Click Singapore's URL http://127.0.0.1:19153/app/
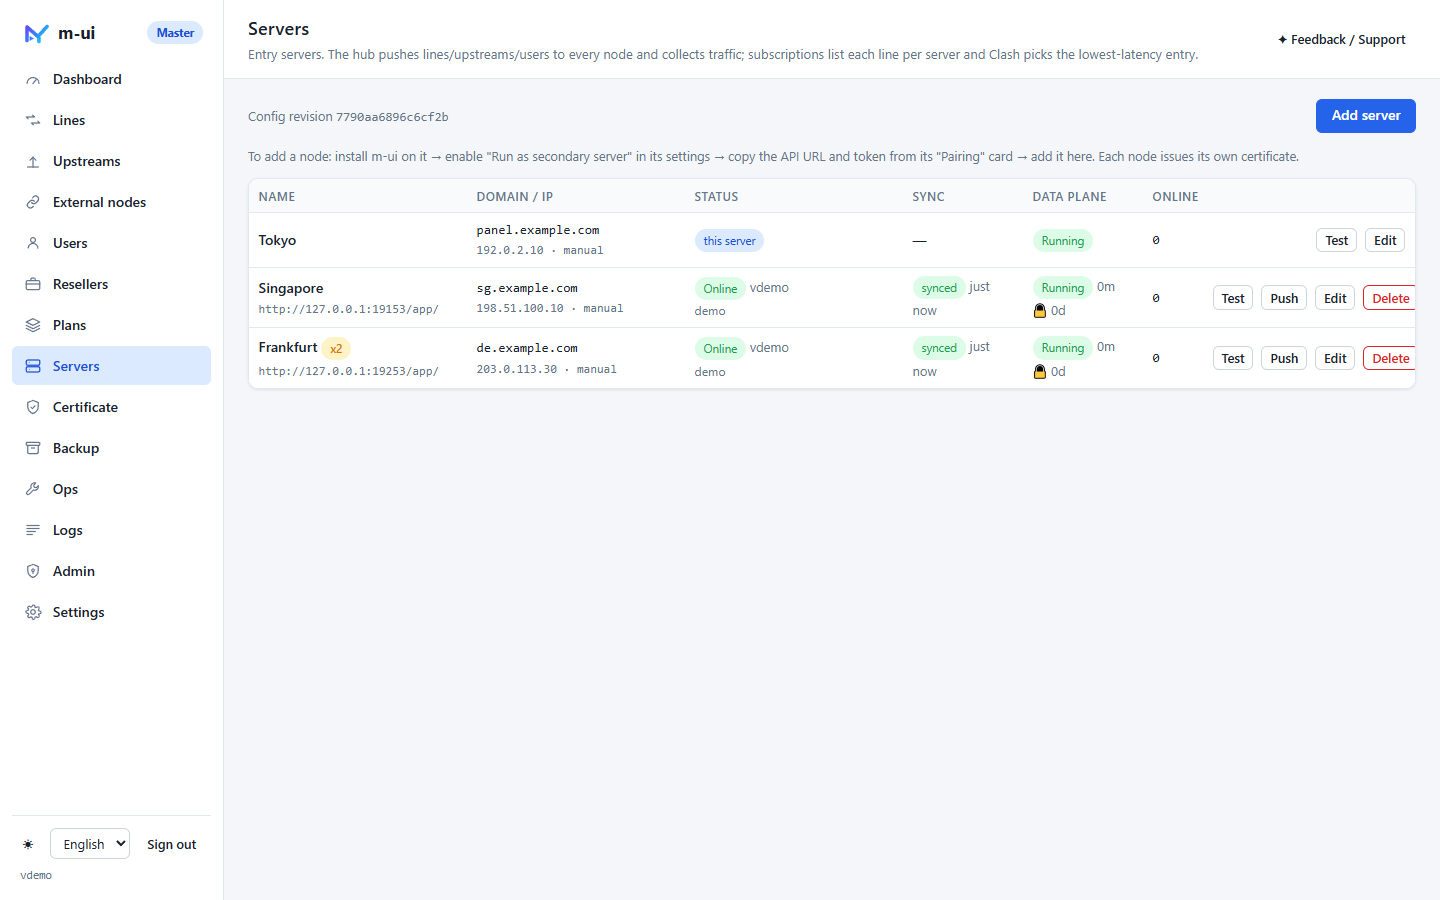Screen dimensions: 1440x900 (349, 309)
